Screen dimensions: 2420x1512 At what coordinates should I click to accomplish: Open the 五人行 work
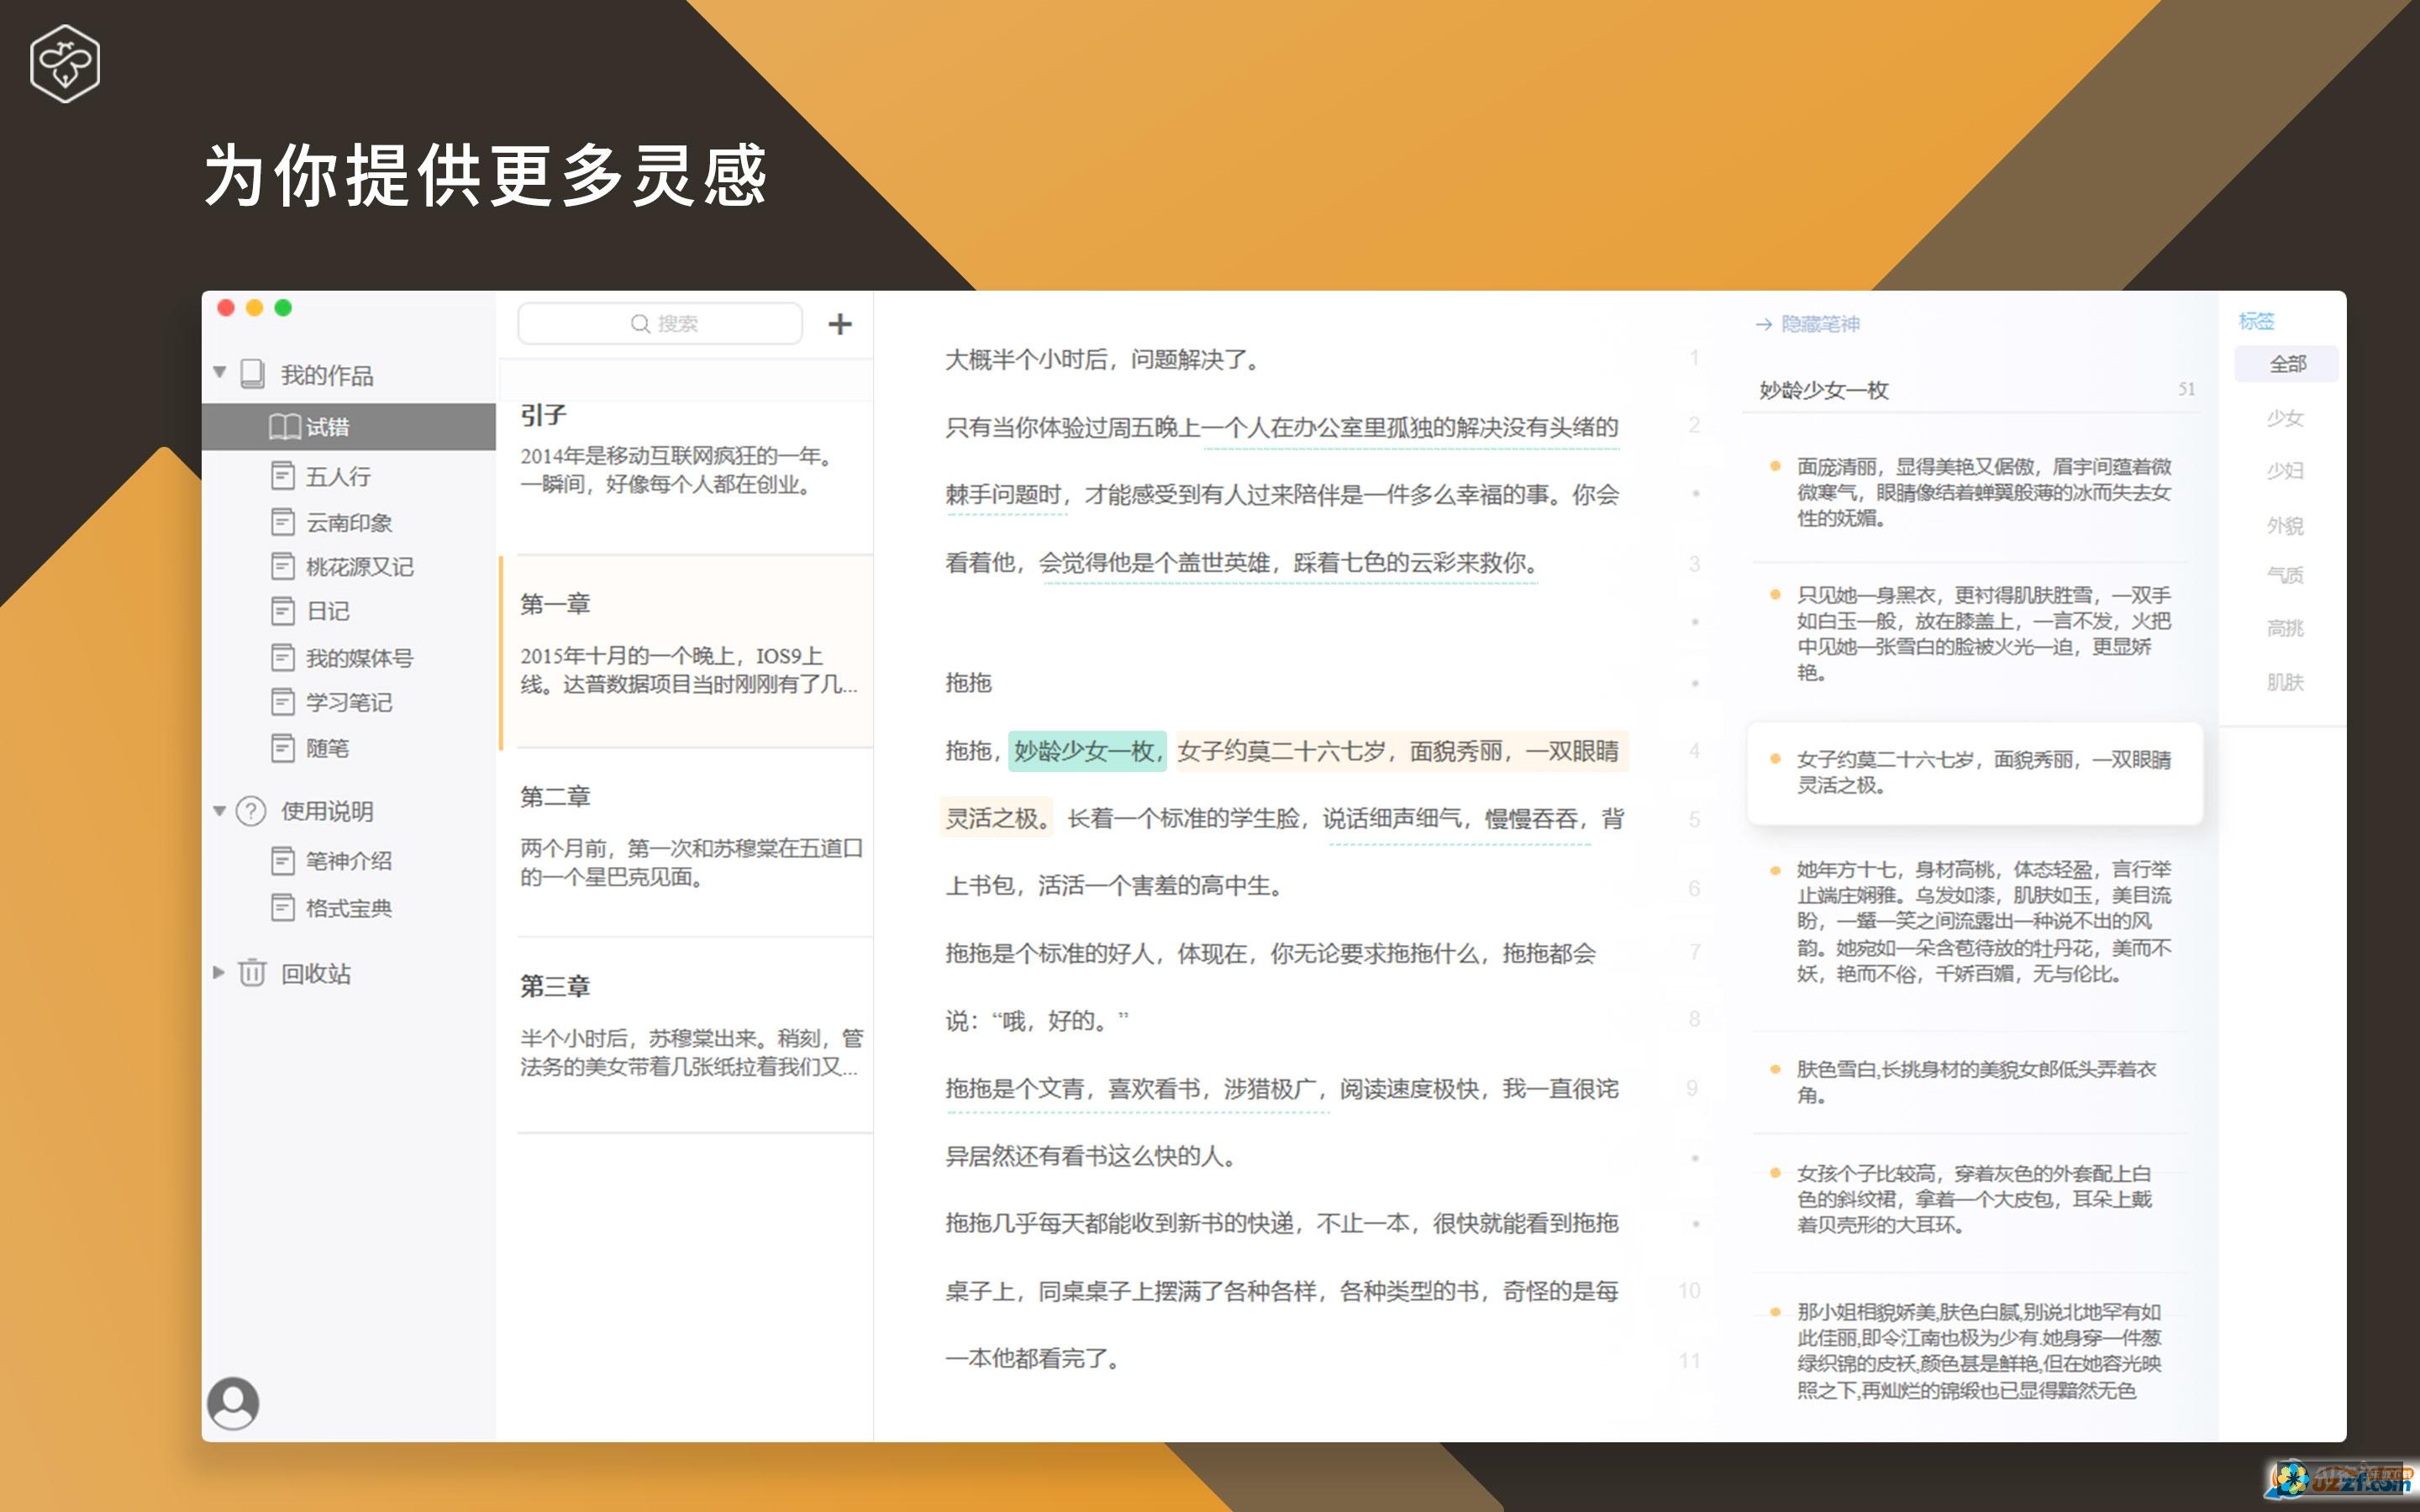(x=338, y=476)
